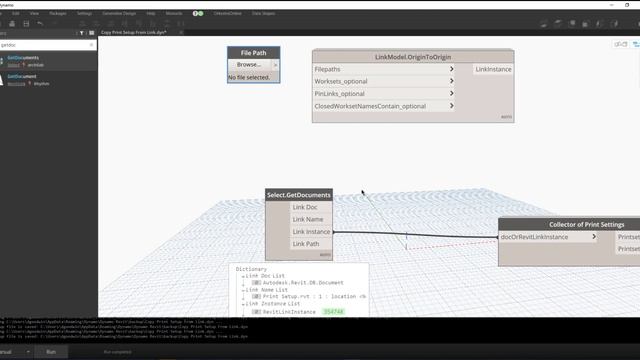Screen dimensions: 640x360
Task: Click the Run completed status text
Action: (x=118, y=352)
